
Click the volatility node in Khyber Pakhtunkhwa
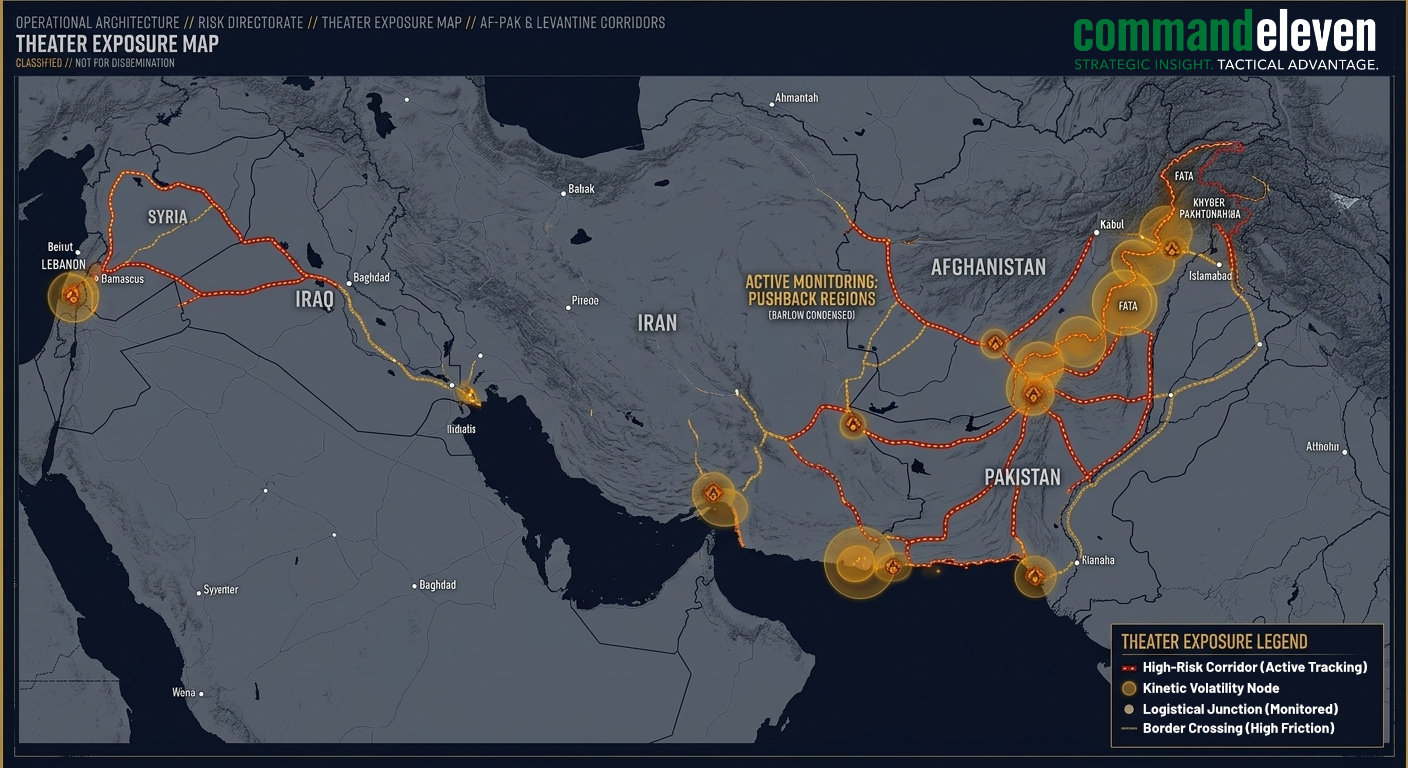pos(1170,248)
